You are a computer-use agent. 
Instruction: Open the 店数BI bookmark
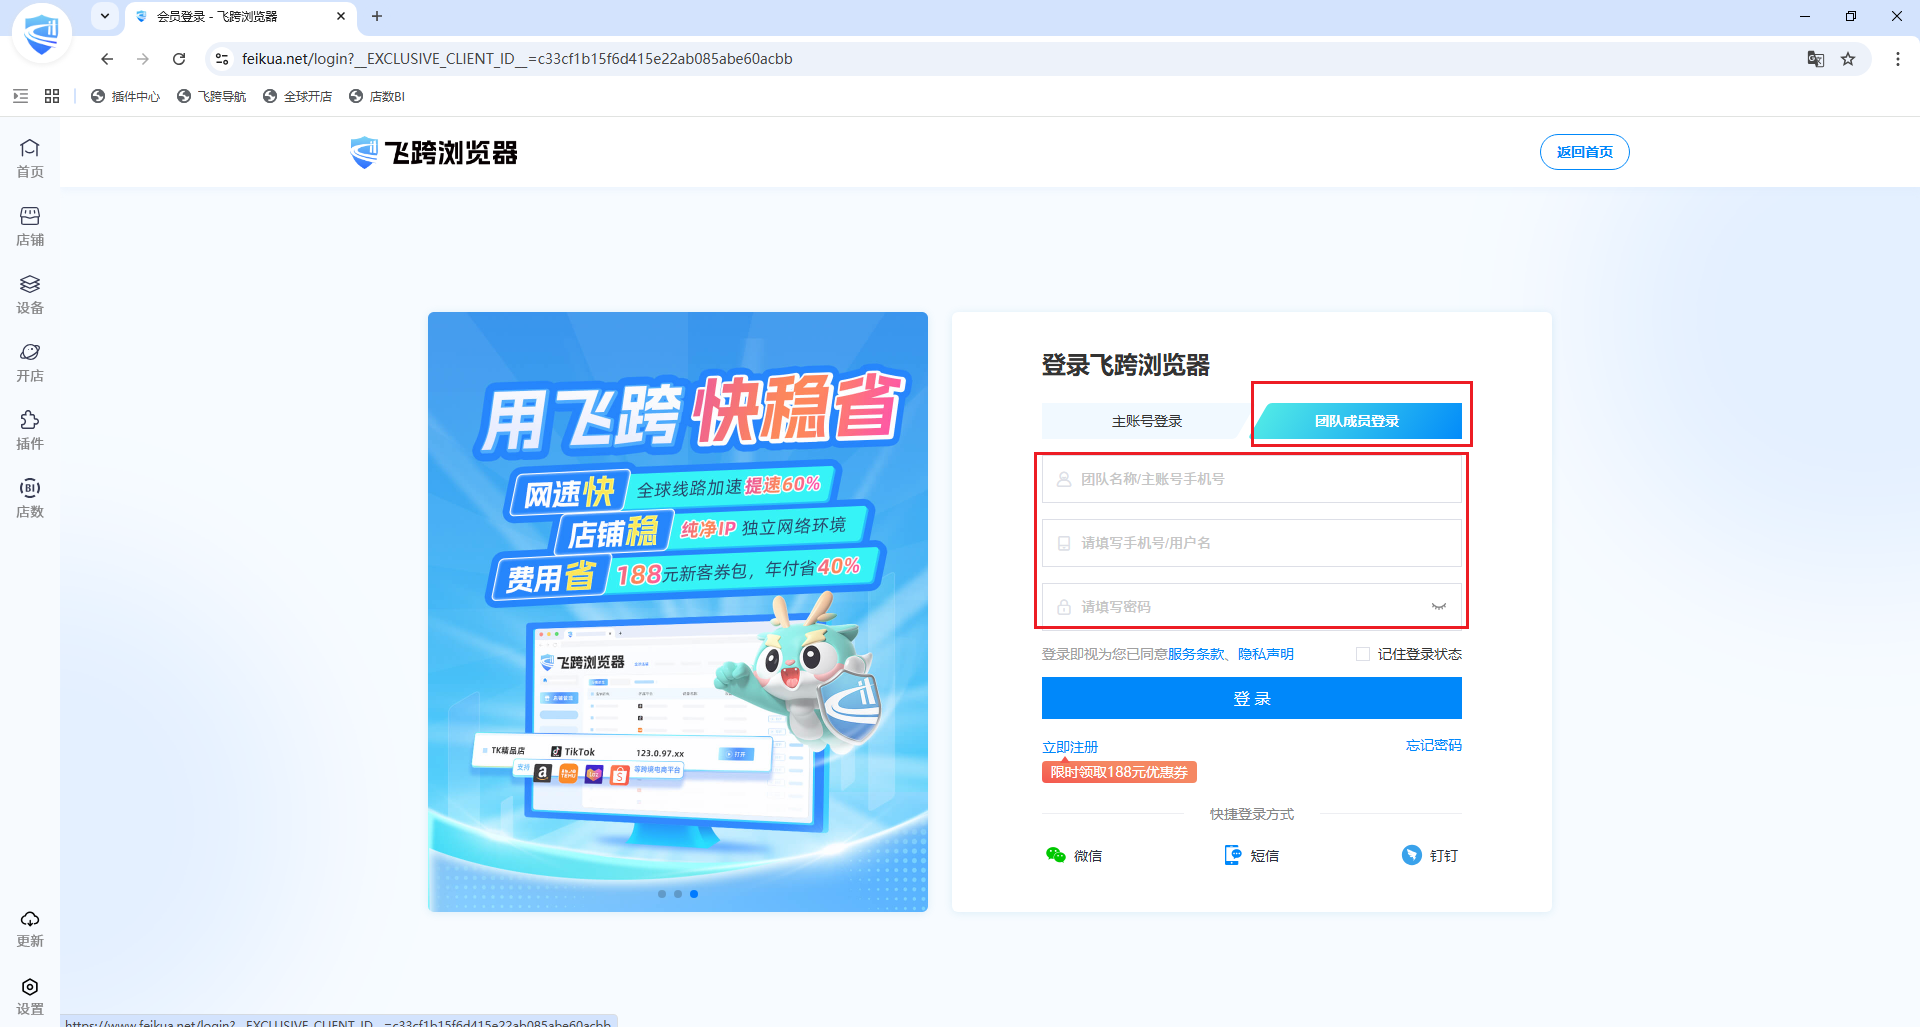point(377,96)
